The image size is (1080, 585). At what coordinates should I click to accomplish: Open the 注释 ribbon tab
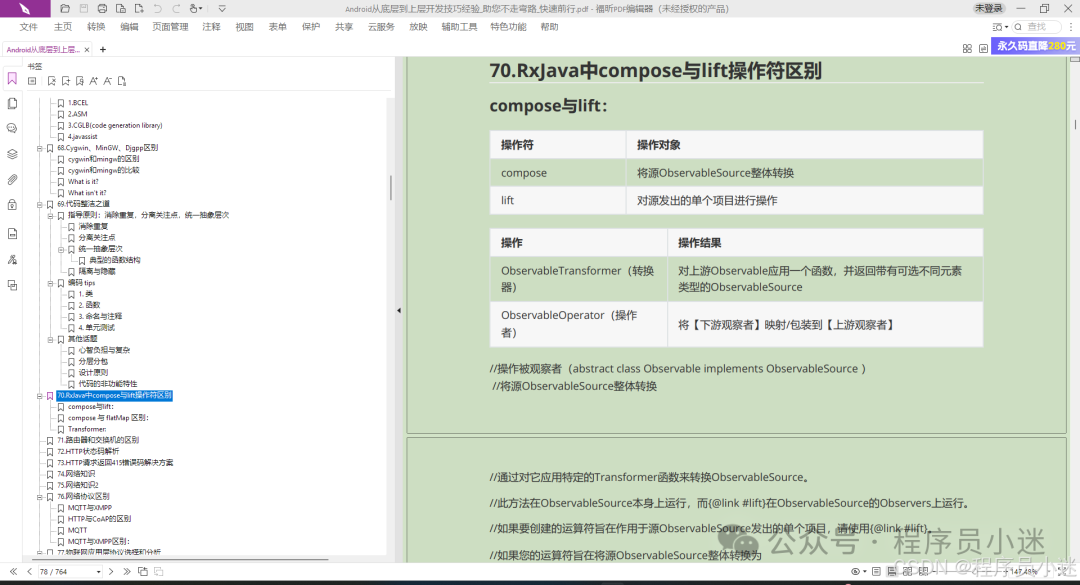(211, 27)
